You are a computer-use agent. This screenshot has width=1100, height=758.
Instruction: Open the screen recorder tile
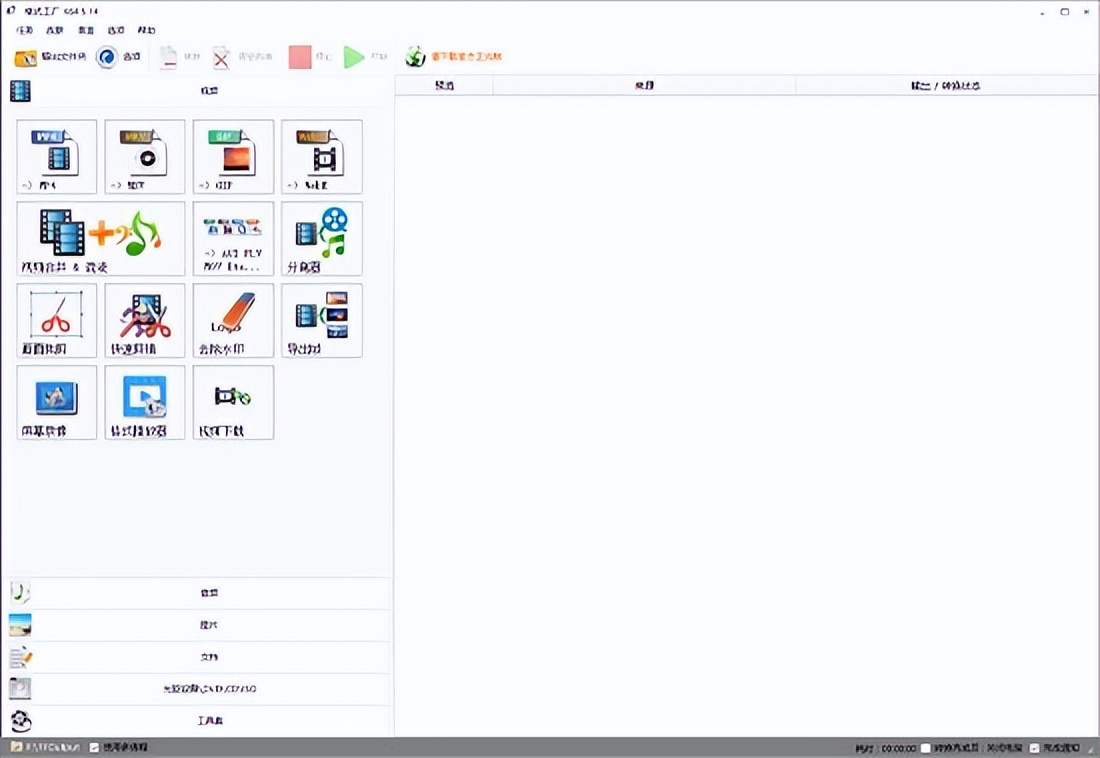[x=57, y=402]
